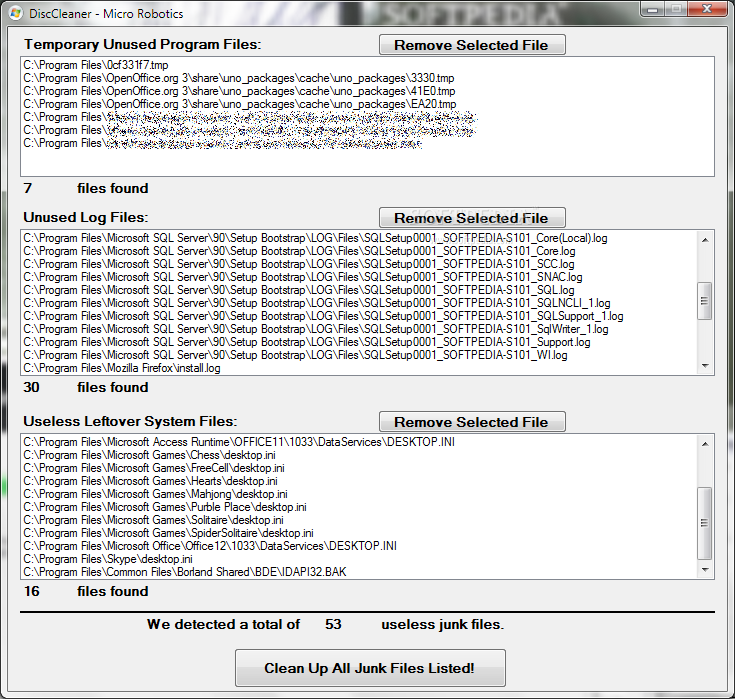Viewport: 735px width, 699px height.
Task: Select the Chess desktop.ini entry
Action: point(152,455)
